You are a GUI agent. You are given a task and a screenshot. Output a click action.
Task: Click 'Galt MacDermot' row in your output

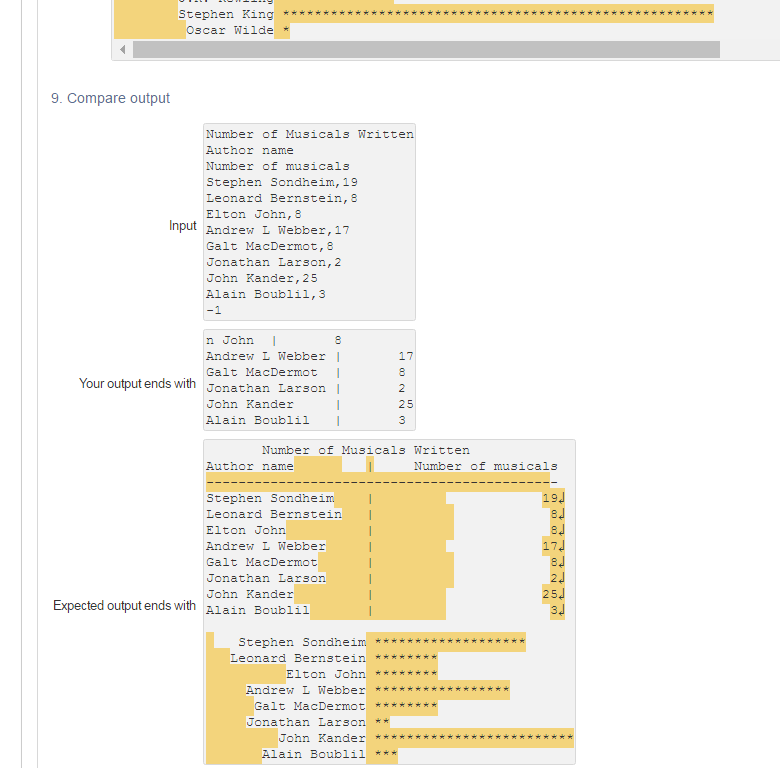point(306,373)
